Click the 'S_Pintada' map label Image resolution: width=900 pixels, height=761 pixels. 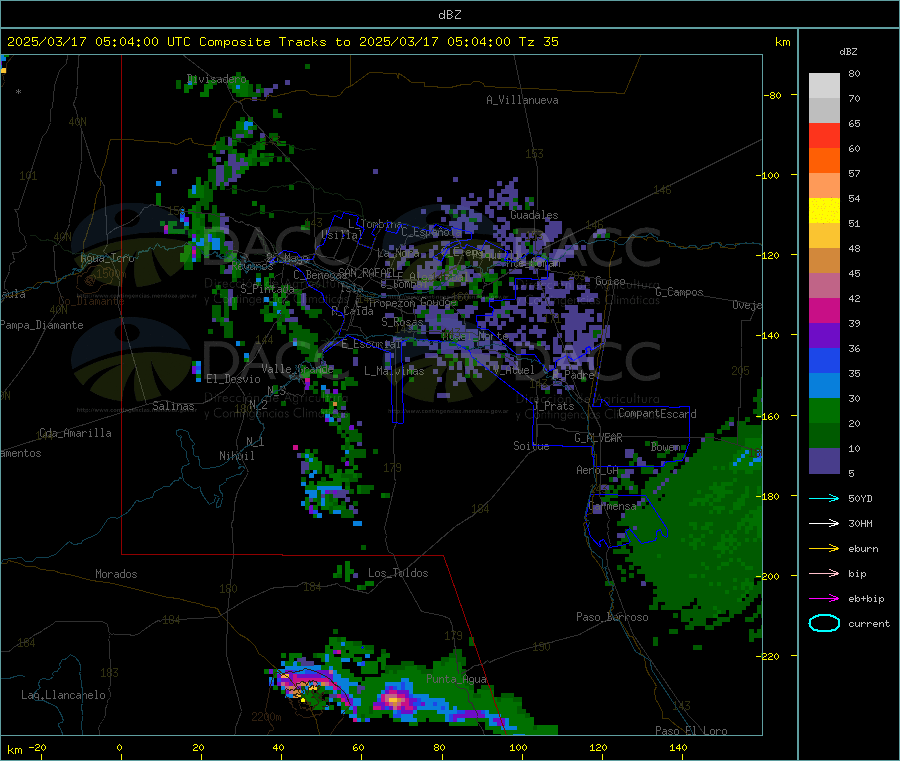[x=267, y=289]
